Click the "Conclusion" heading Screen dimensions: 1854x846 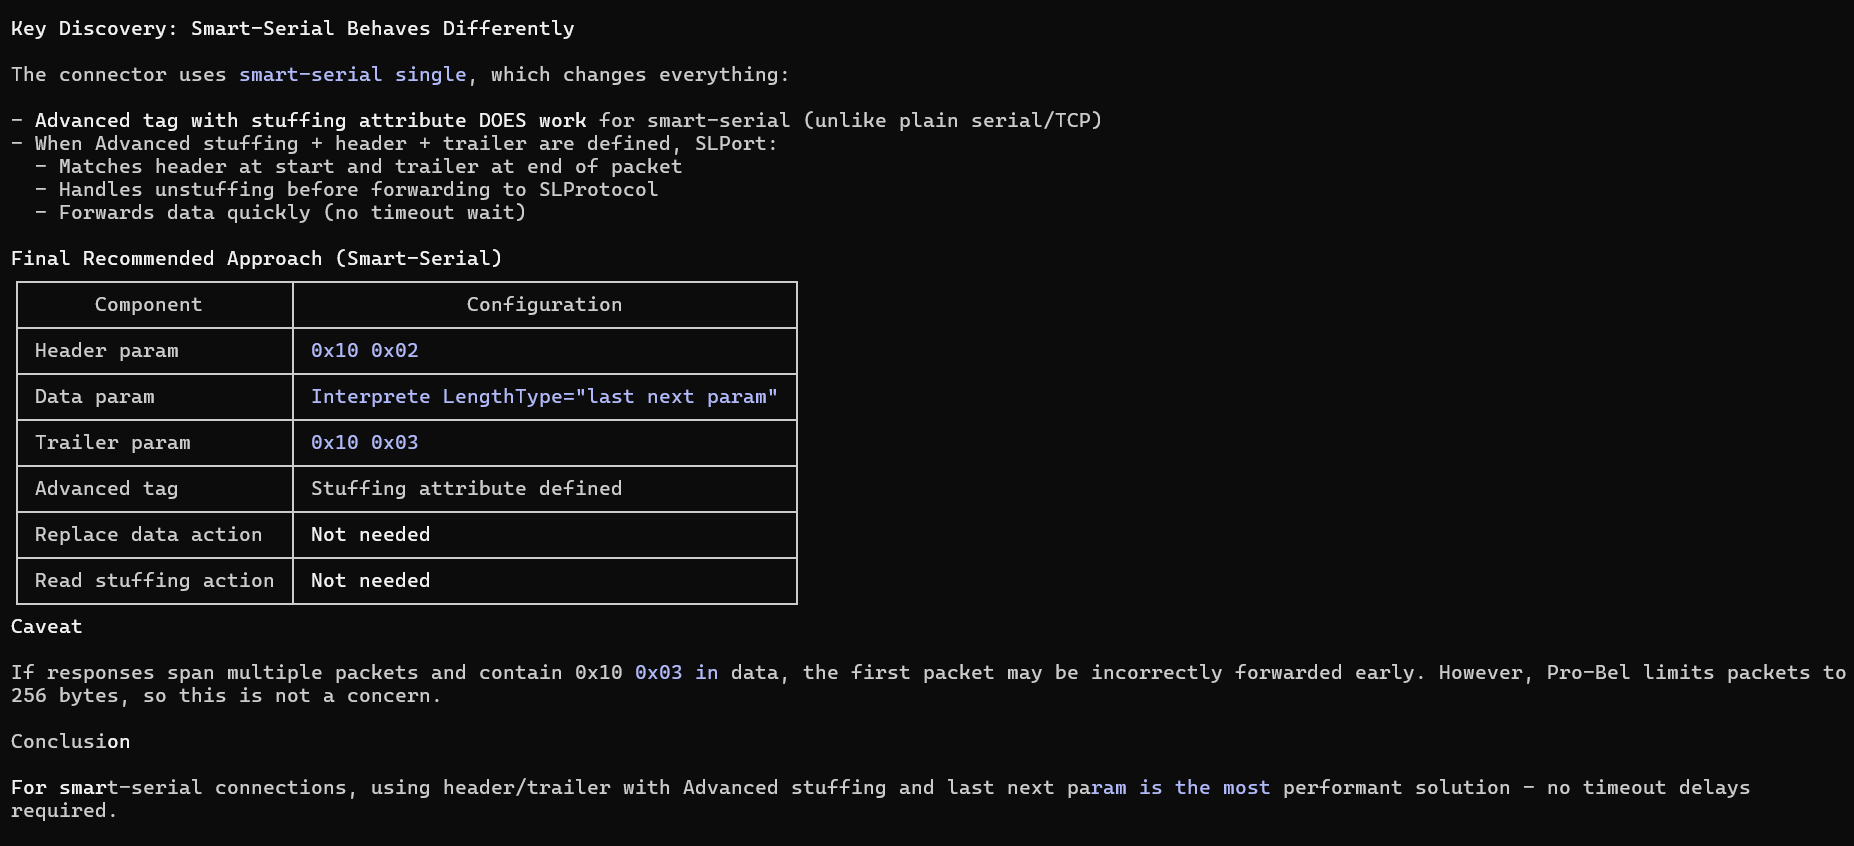click(x=70, y=742)
